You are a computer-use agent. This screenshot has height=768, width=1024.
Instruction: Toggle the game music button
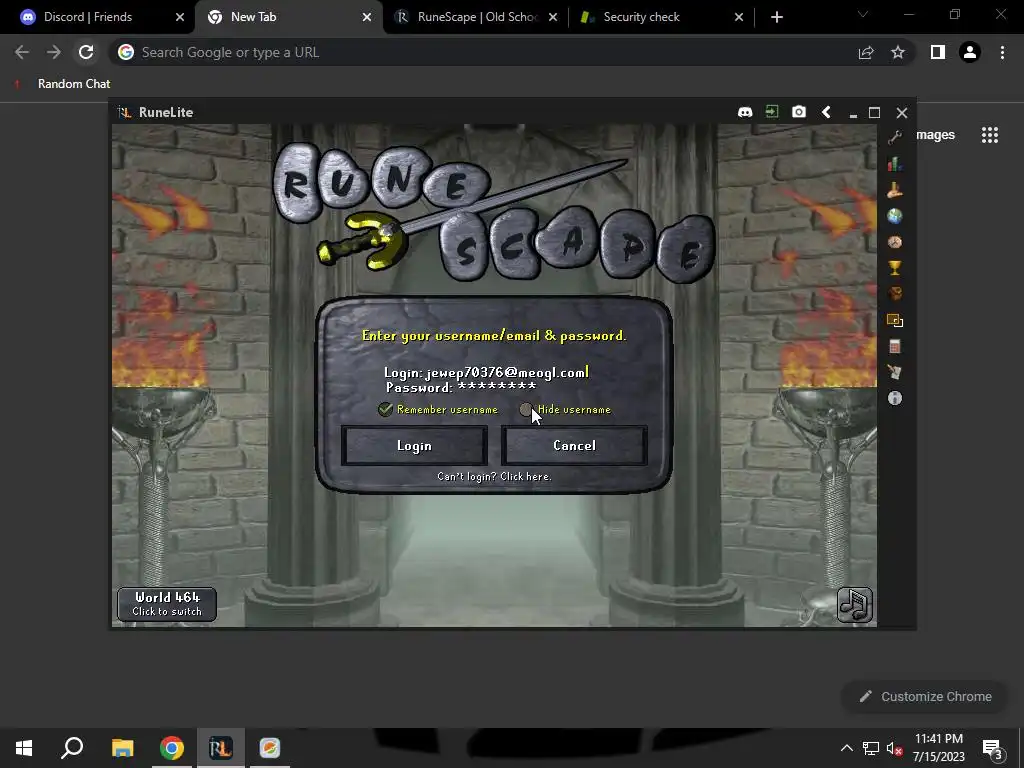coord(855,605)
